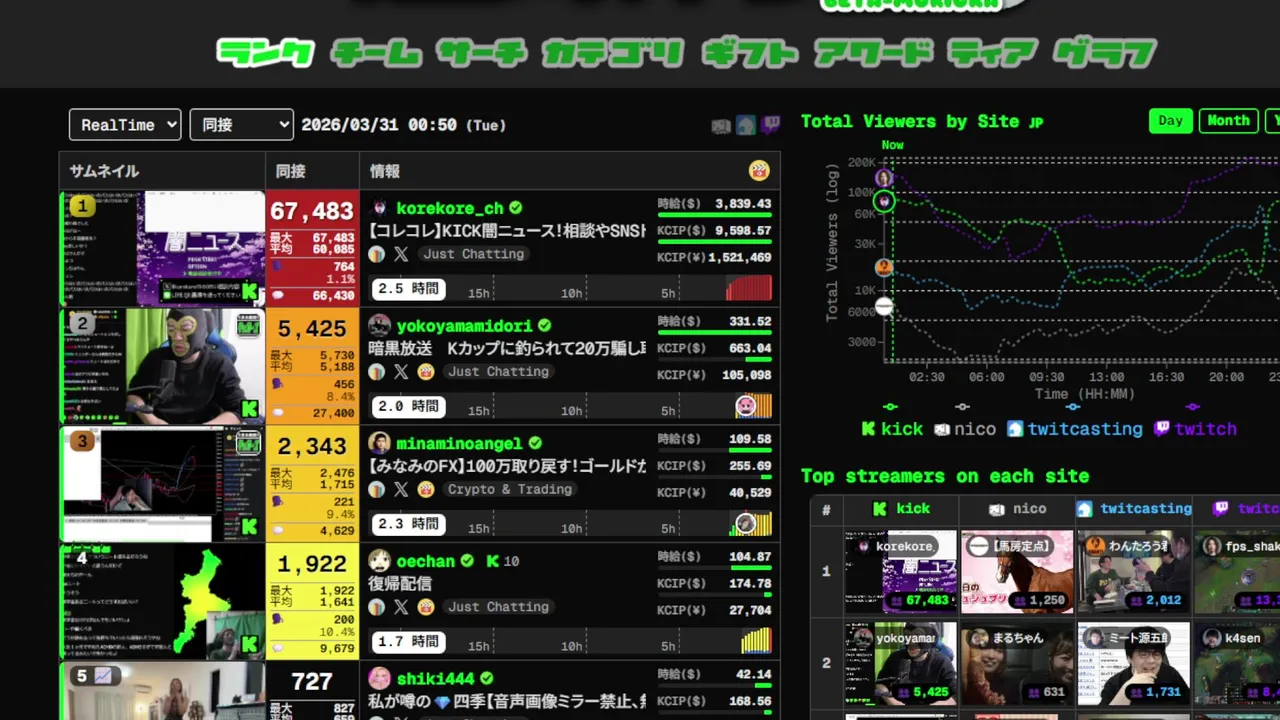
Task: Switch to the サーチ tab
Action: pos(482,52)
